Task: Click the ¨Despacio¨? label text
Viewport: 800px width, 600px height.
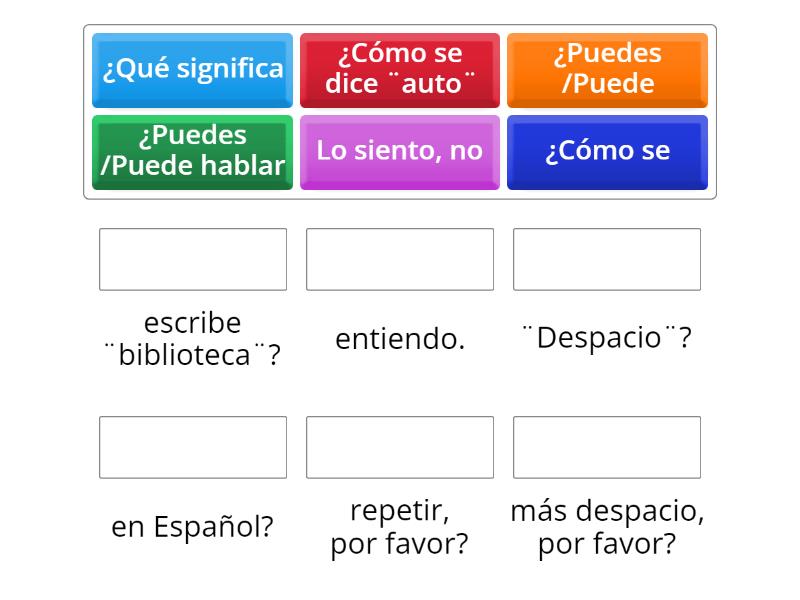Action: [x=606, y=339]
